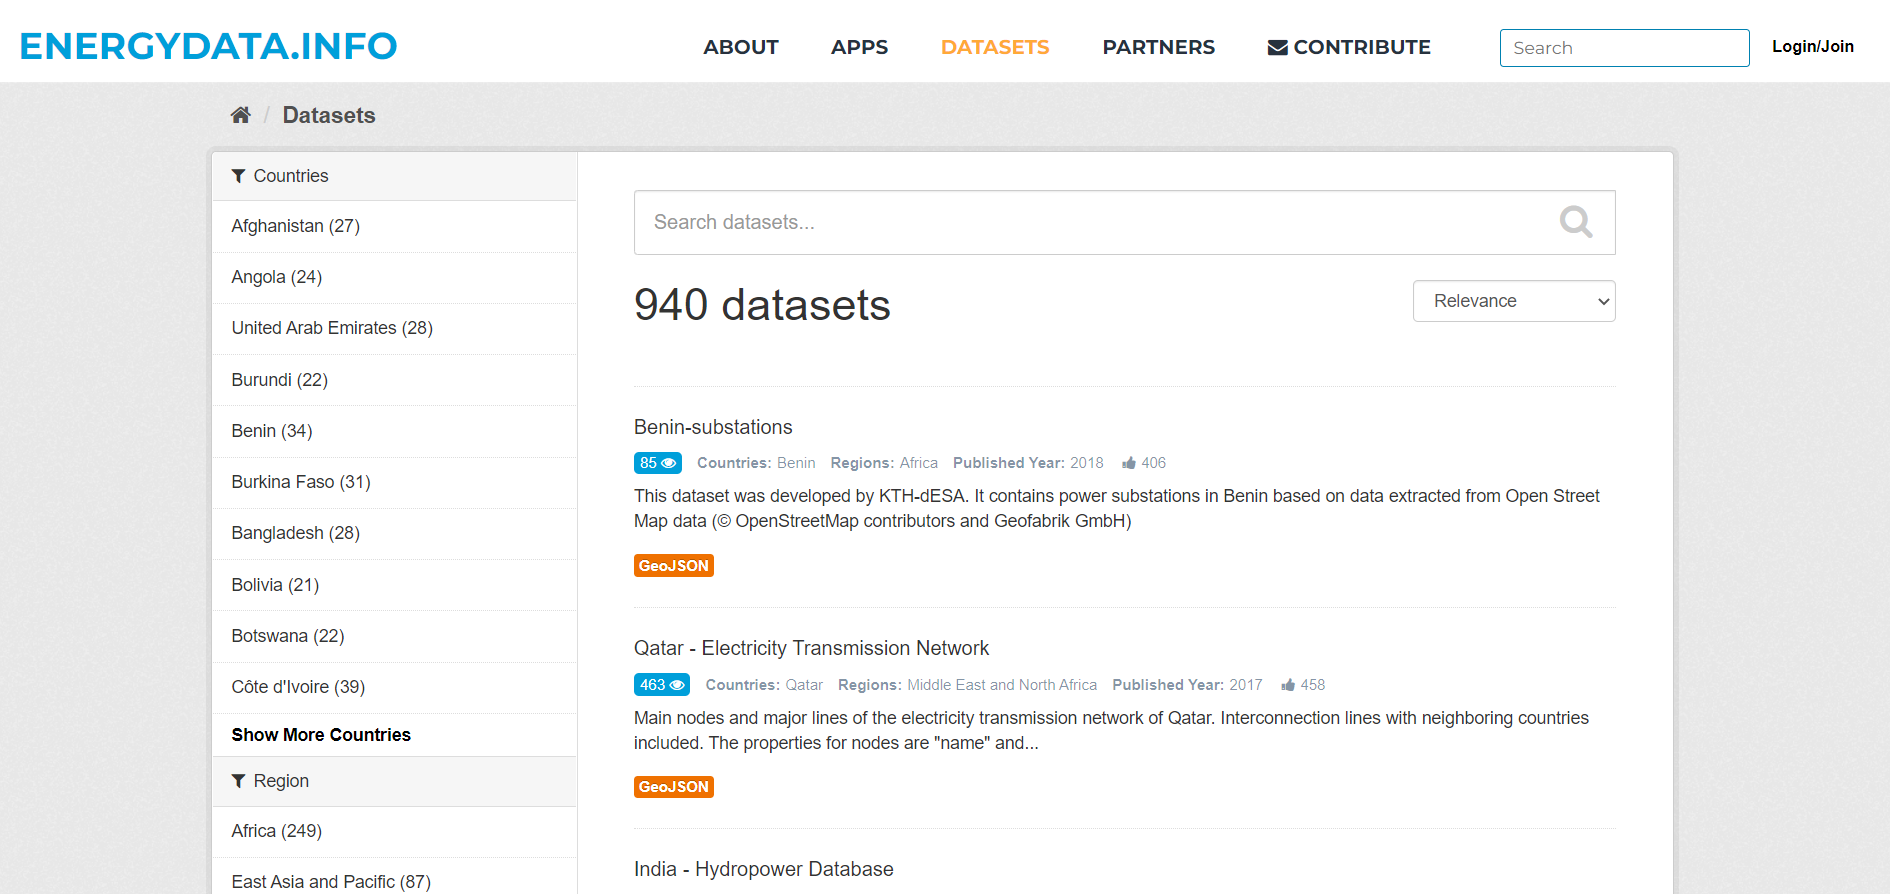Click the GeoJSON tag under Qatar dataset

pos(674,787)
